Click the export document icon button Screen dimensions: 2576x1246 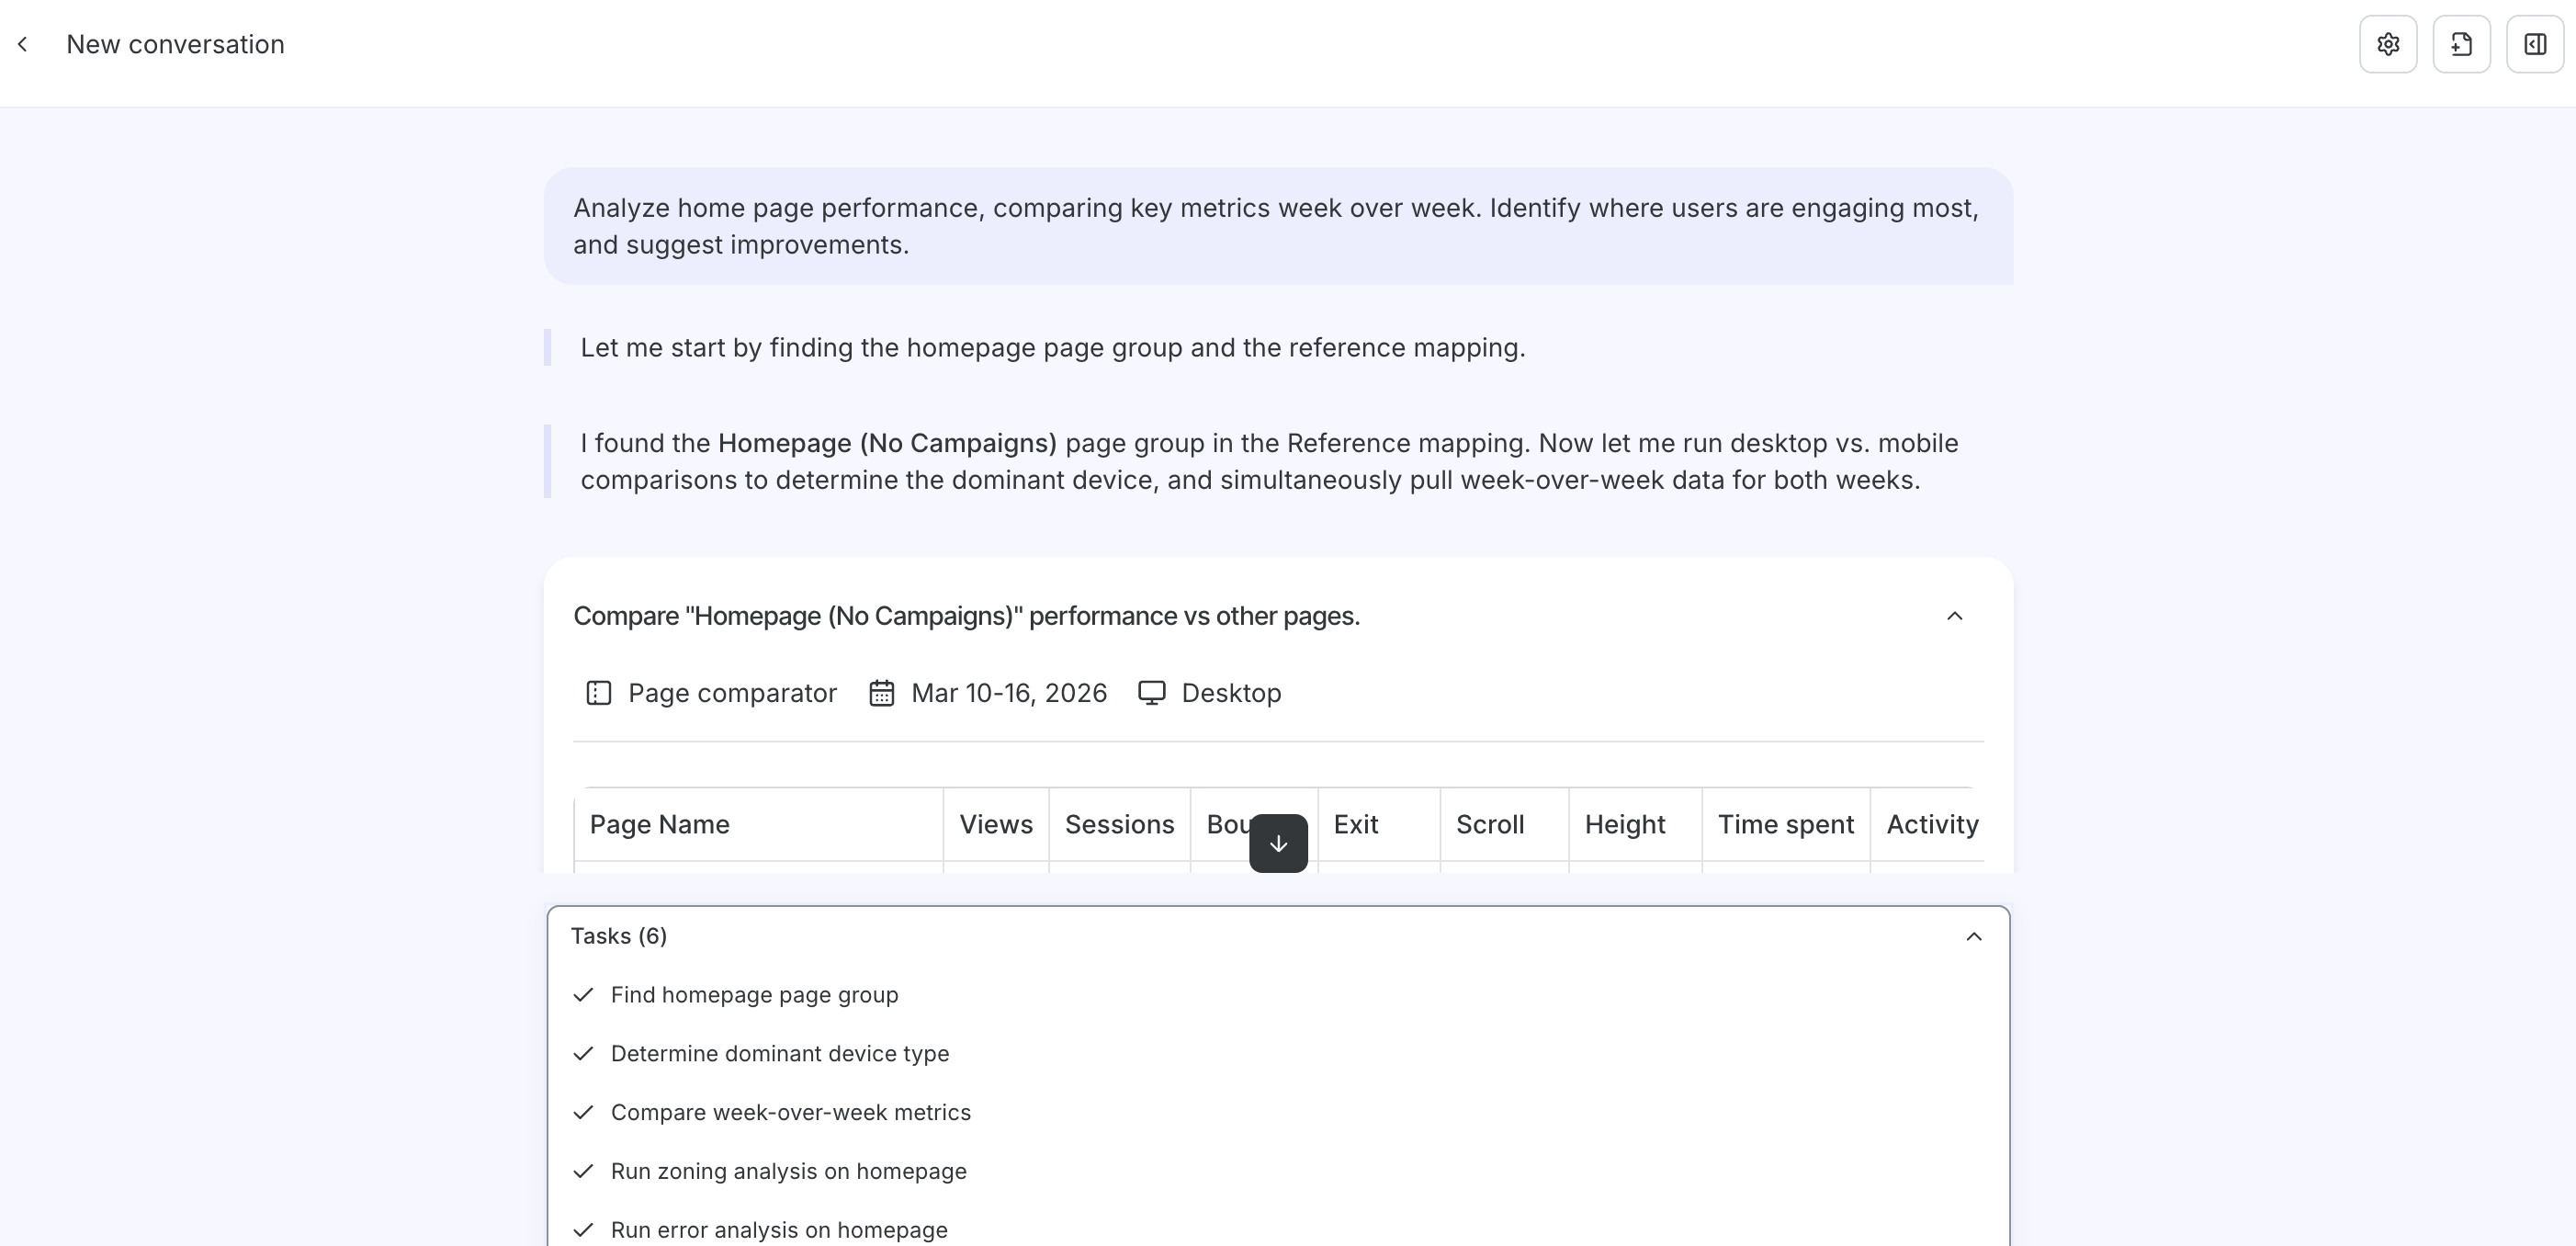click(x=2461, y=44)
